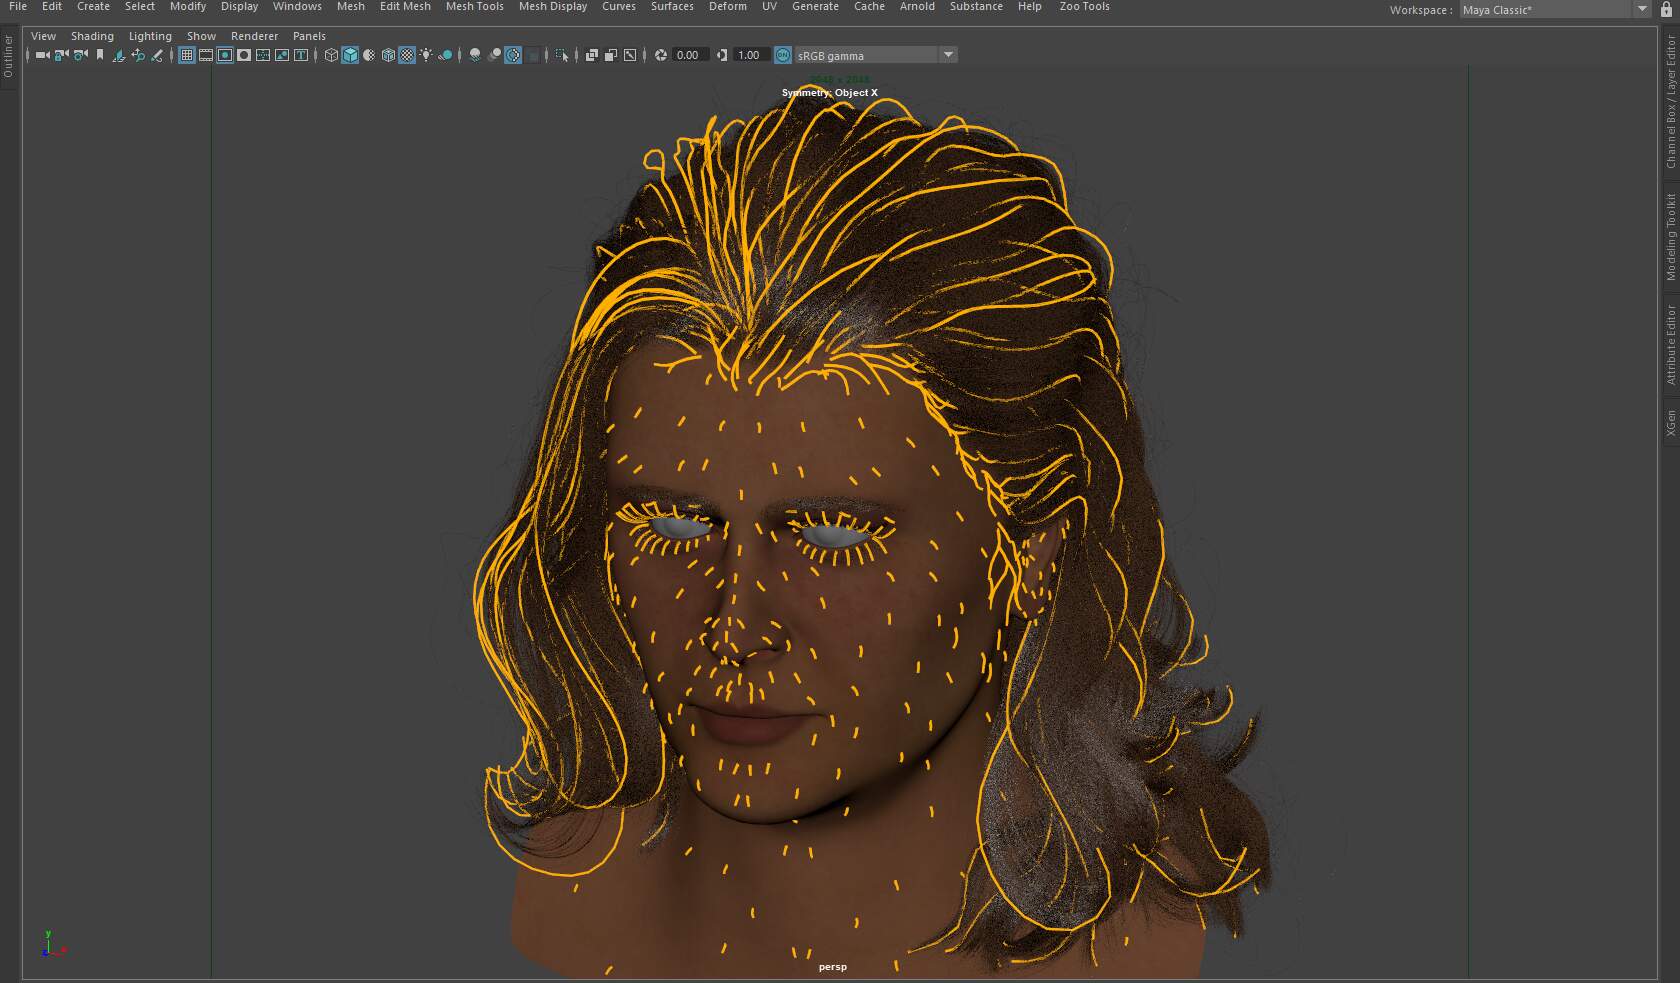Toggle the Safe Title display
This screenshot has height=983, width=1680.
coord(301,55)
